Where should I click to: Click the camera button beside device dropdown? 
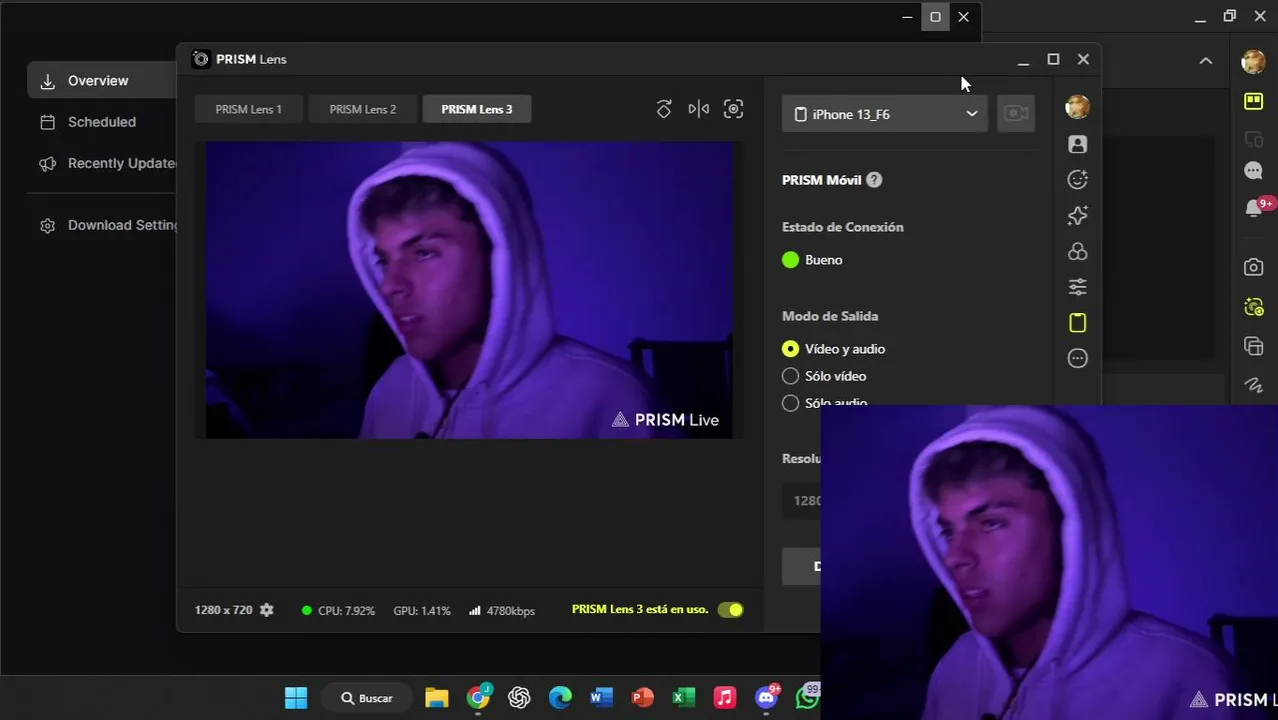tap(1016, 114)
